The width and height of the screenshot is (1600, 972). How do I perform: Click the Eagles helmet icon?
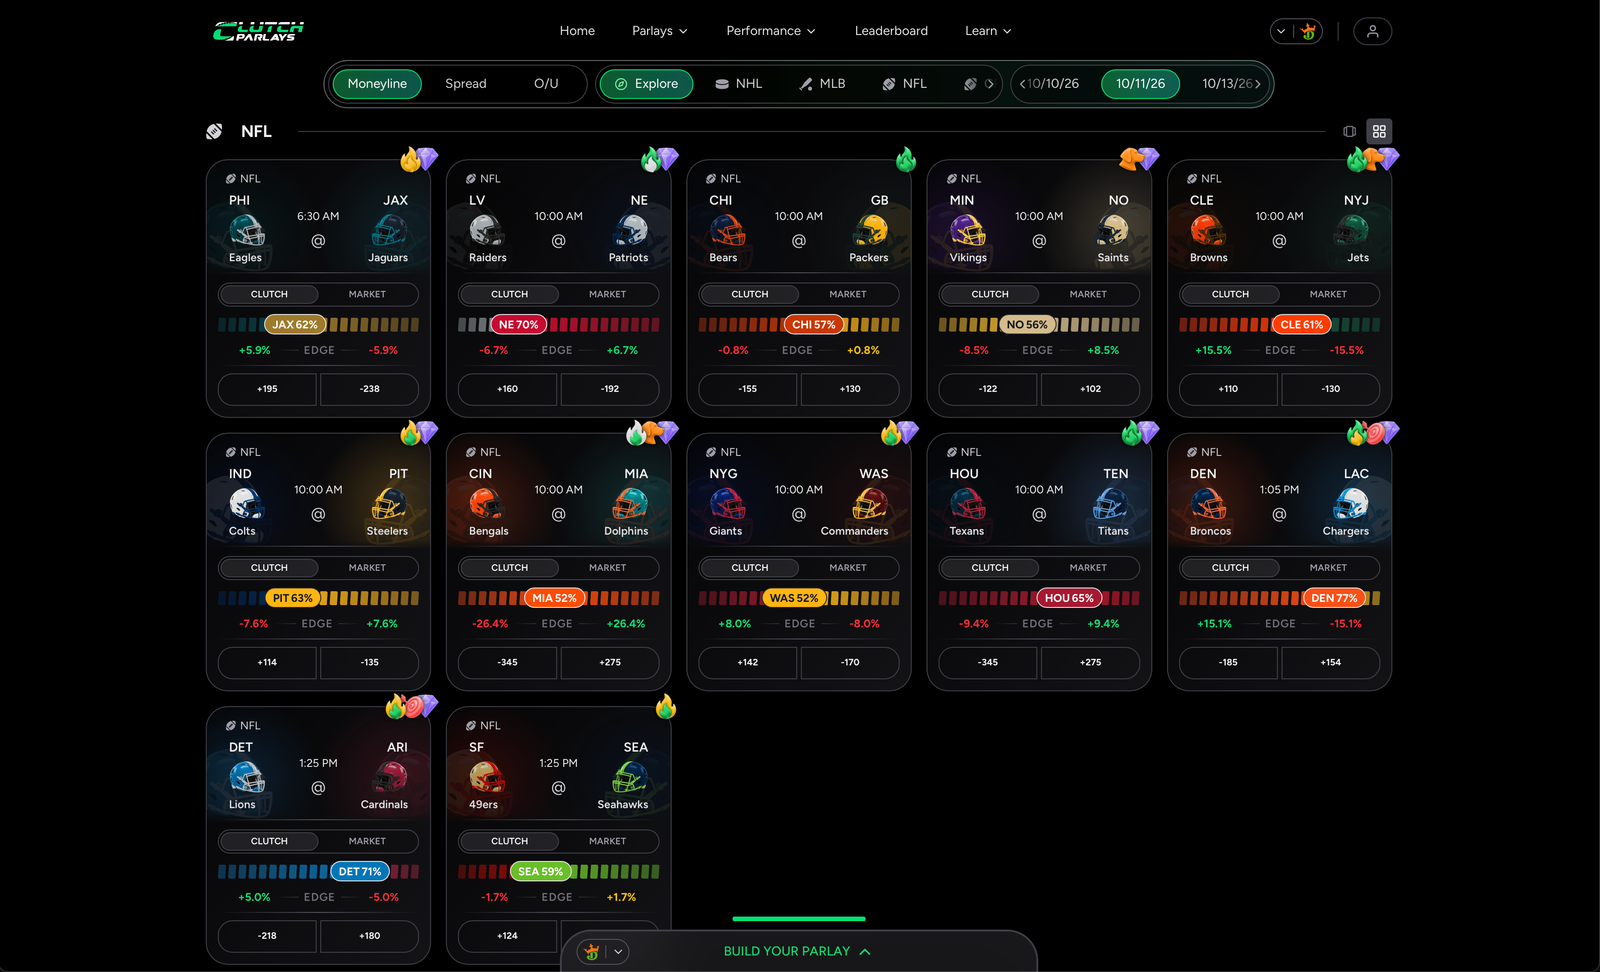click(x=246, y=231)
